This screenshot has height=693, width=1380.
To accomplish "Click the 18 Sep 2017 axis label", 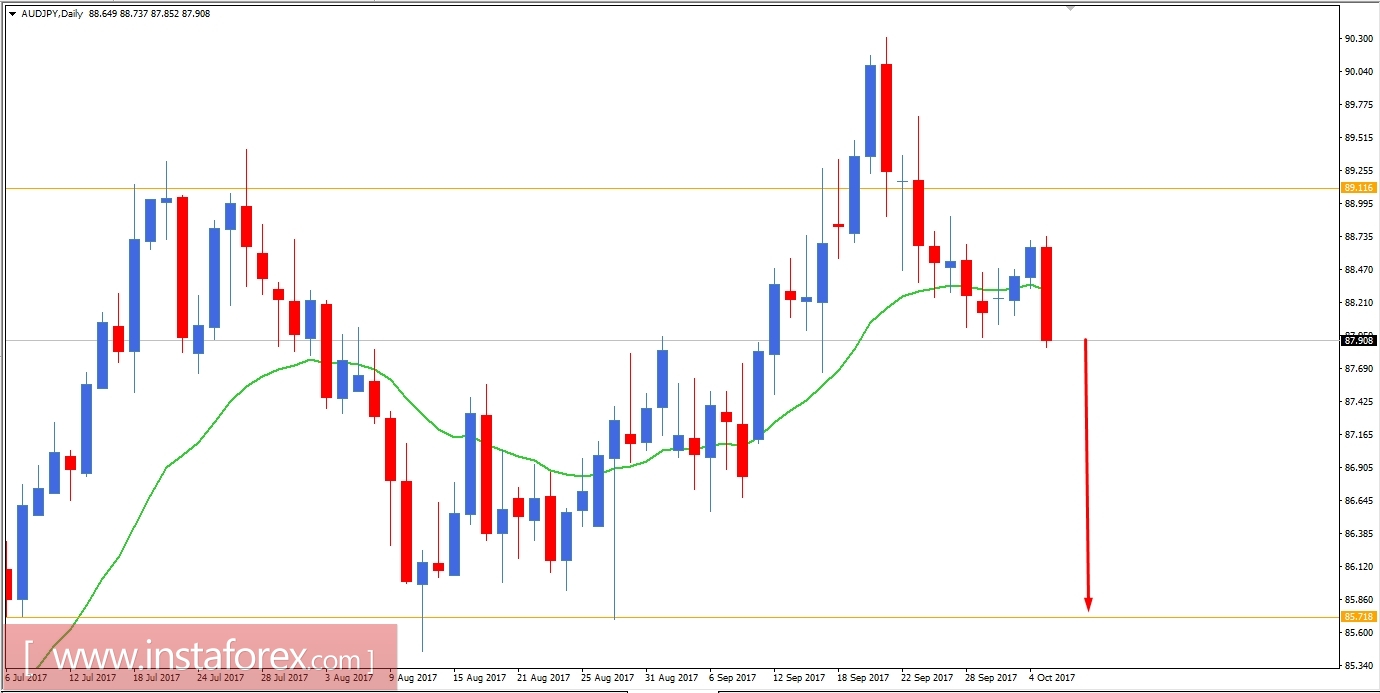I will click(x=861, y=677).
